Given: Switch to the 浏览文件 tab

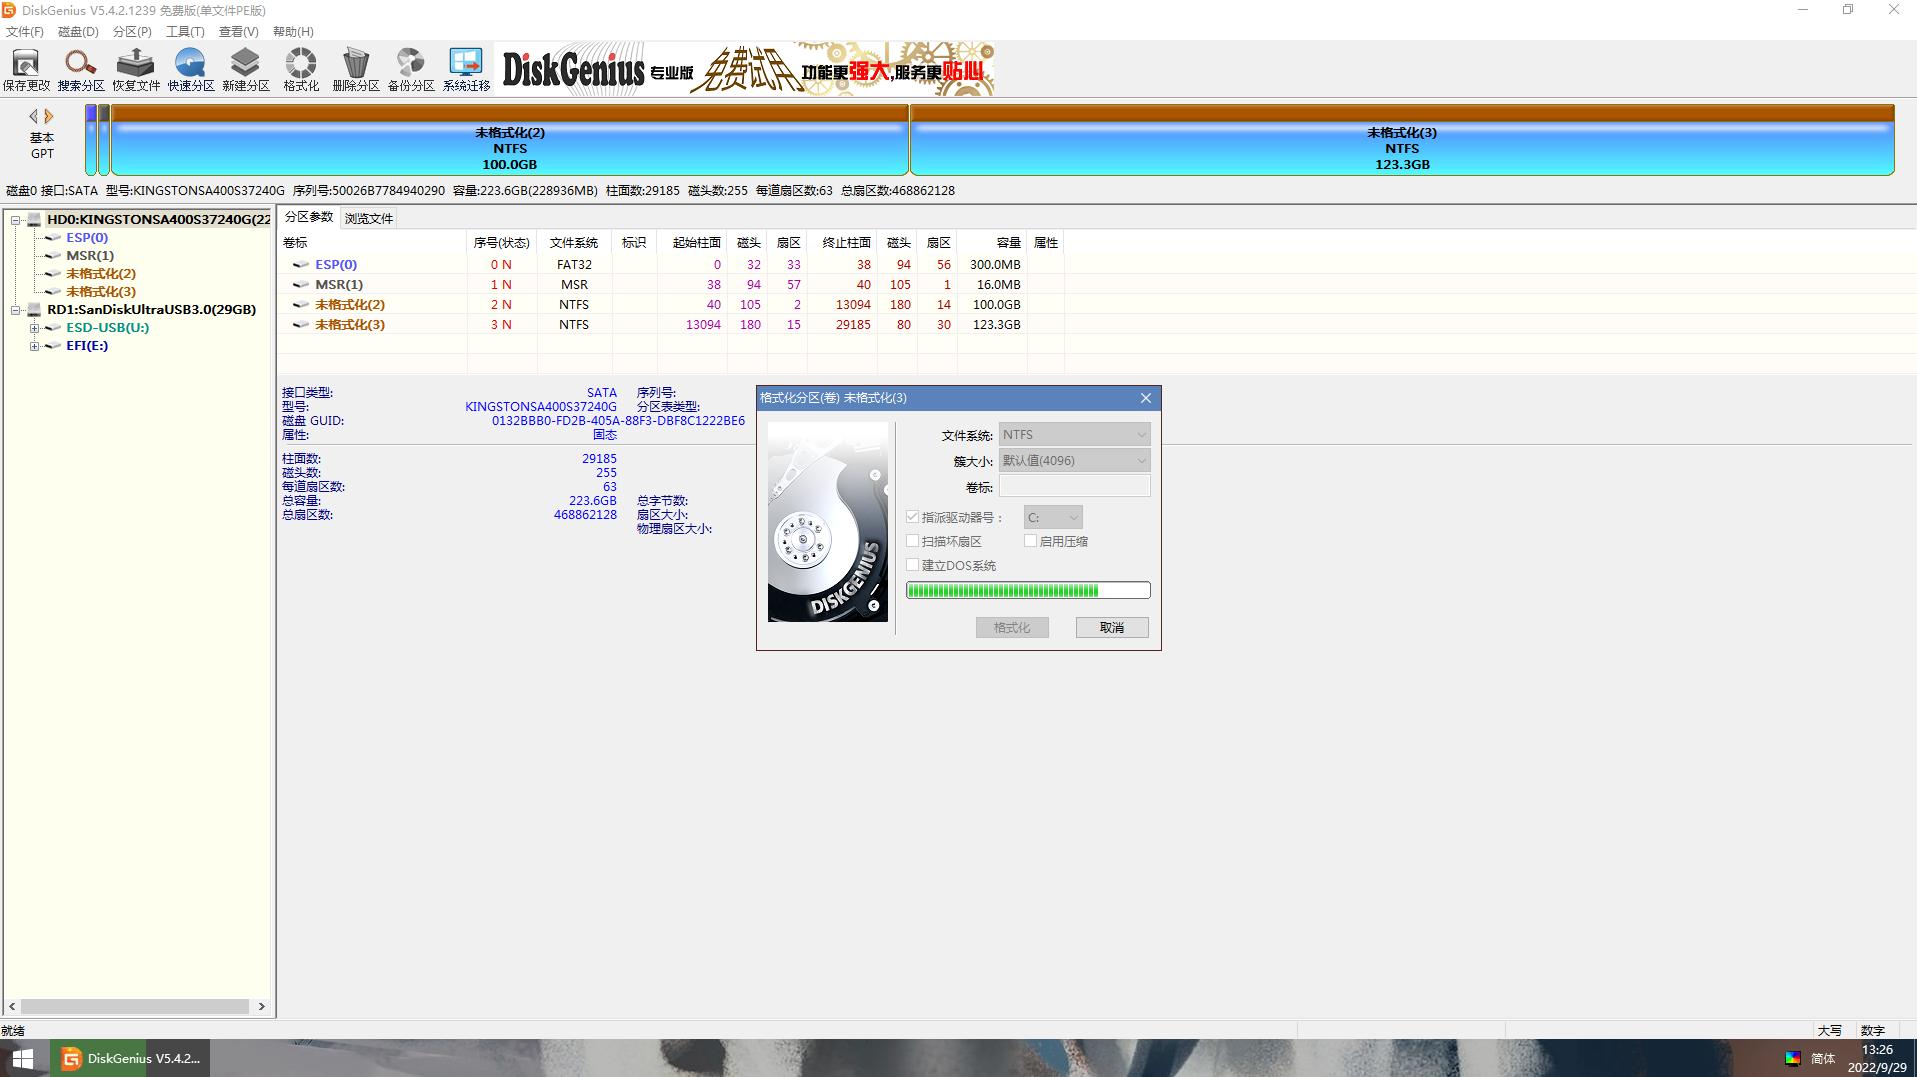Looking at the screenshot, I should (369, 218).
